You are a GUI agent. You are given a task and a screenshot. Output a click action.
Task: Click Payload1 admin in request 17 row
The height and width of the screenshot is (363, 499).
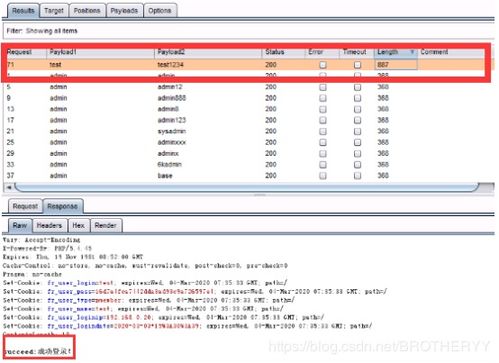tap(58, 120)
